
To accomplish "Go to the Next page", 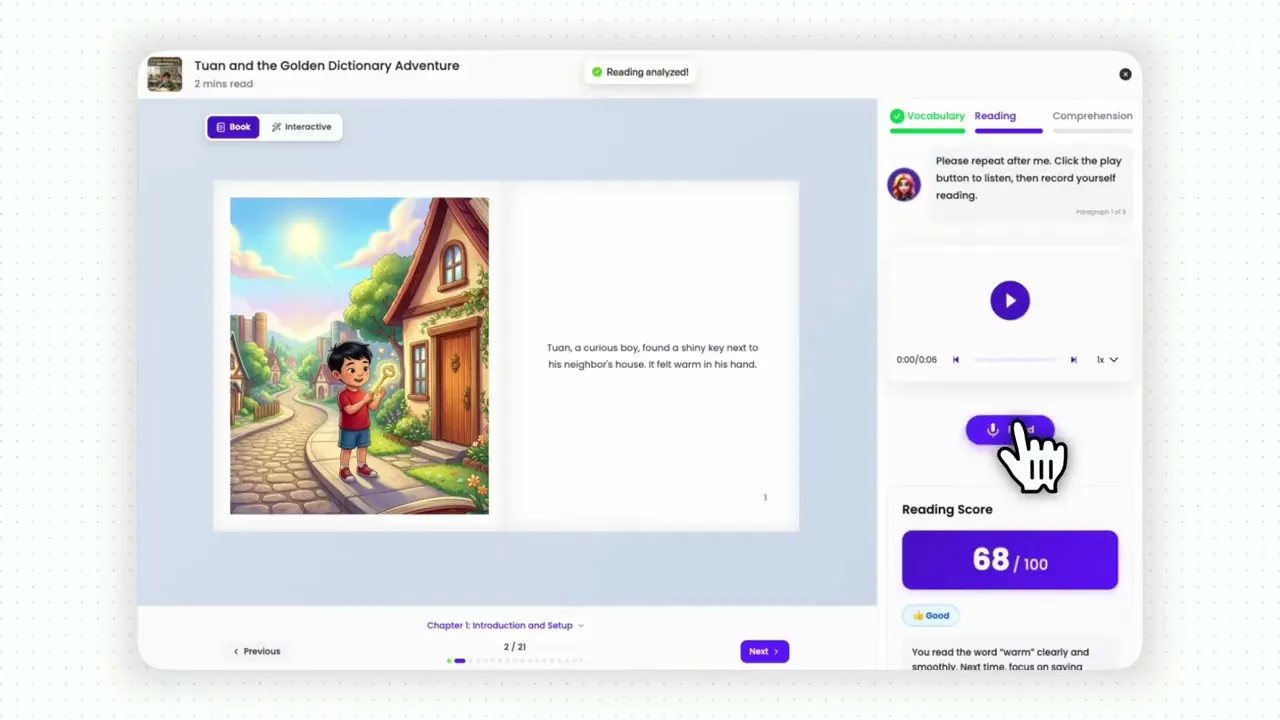I will 765,651.
